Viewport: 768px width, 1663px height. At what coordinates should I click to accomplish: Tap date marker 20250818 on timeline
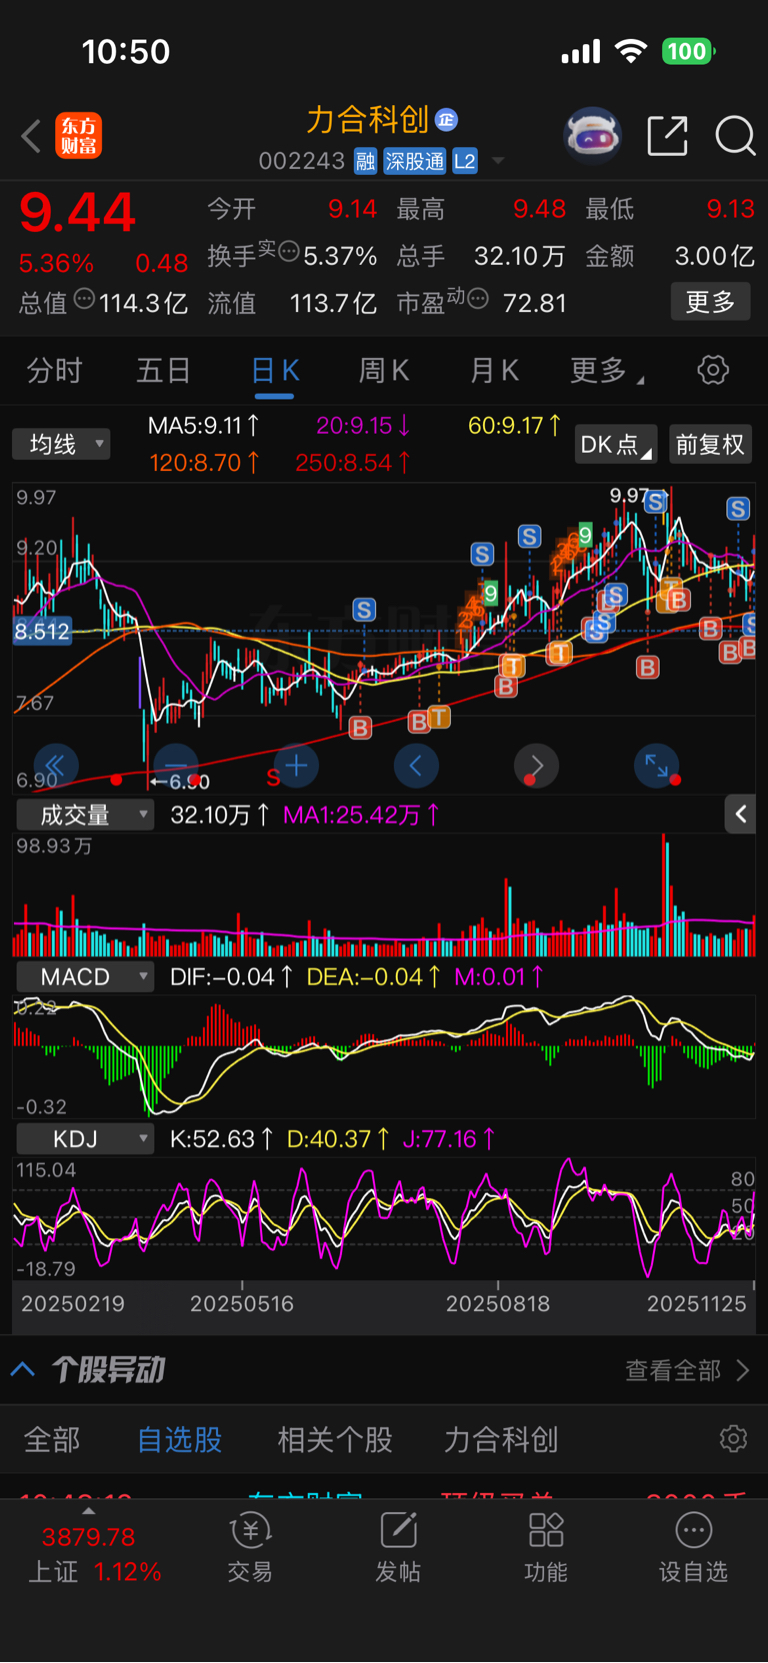[498, 1303]
